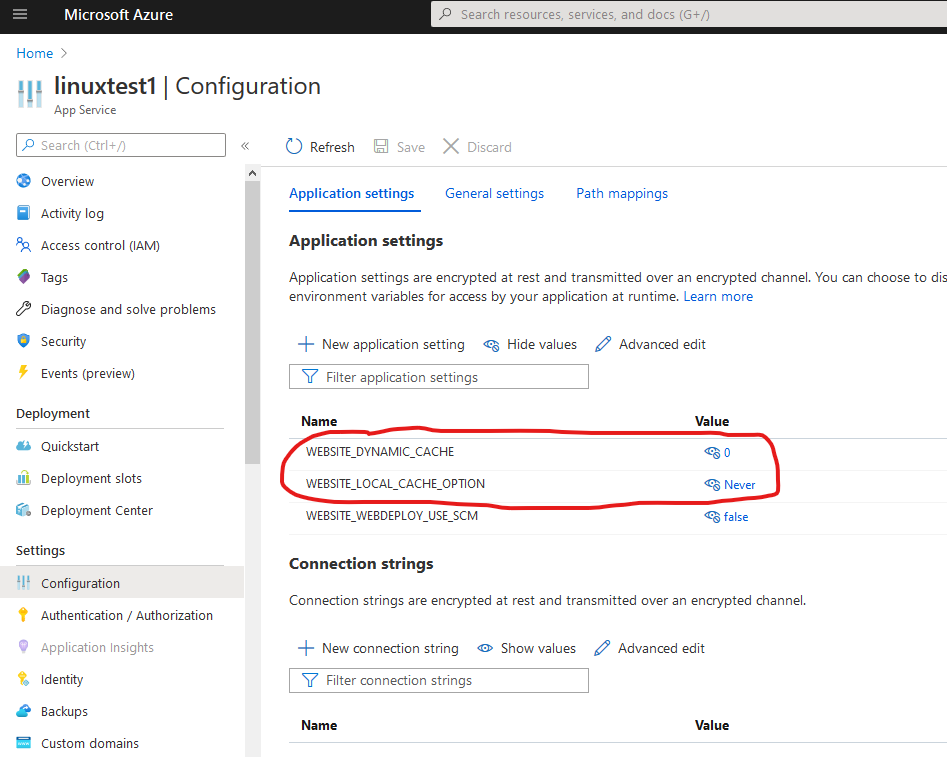Click the Activity log icon

coord(24,213)
